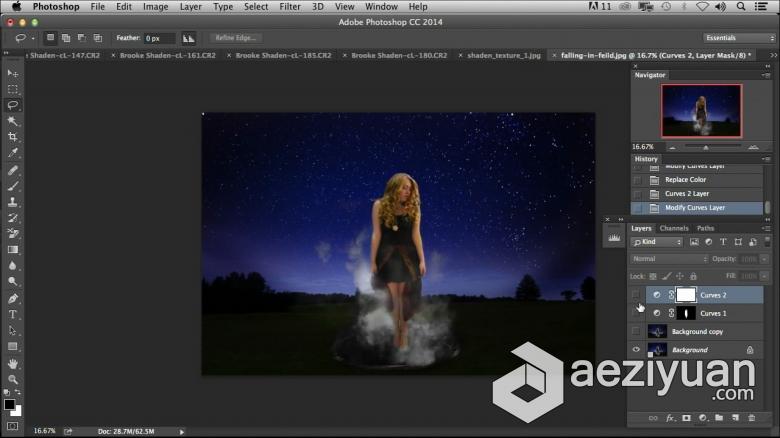The height and width of the screenshot is (438, 780).
Task: Switch to Brooke Shaden-cL-161.CR2 tab
Action: coord(168,55)
